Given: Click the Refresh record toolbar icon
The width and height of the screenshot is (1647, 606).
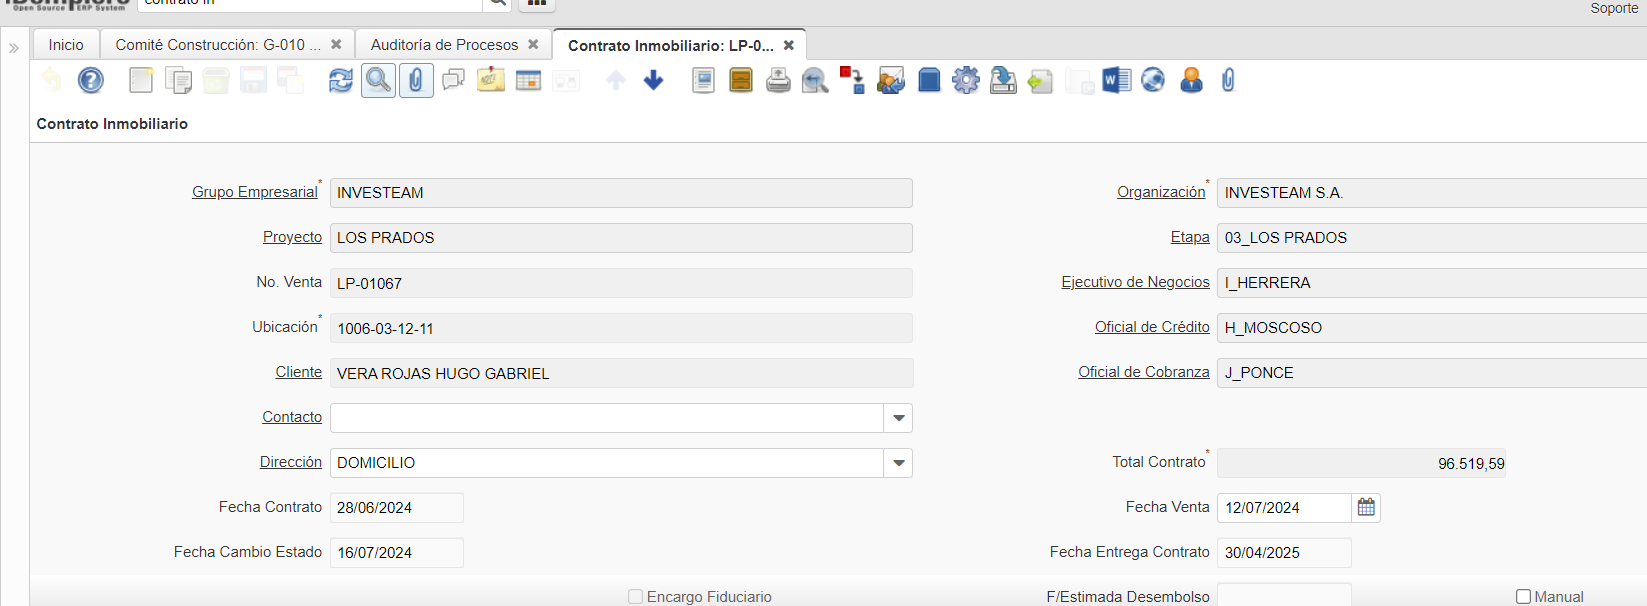Looking at the screenshot, I should pos(341,80).
